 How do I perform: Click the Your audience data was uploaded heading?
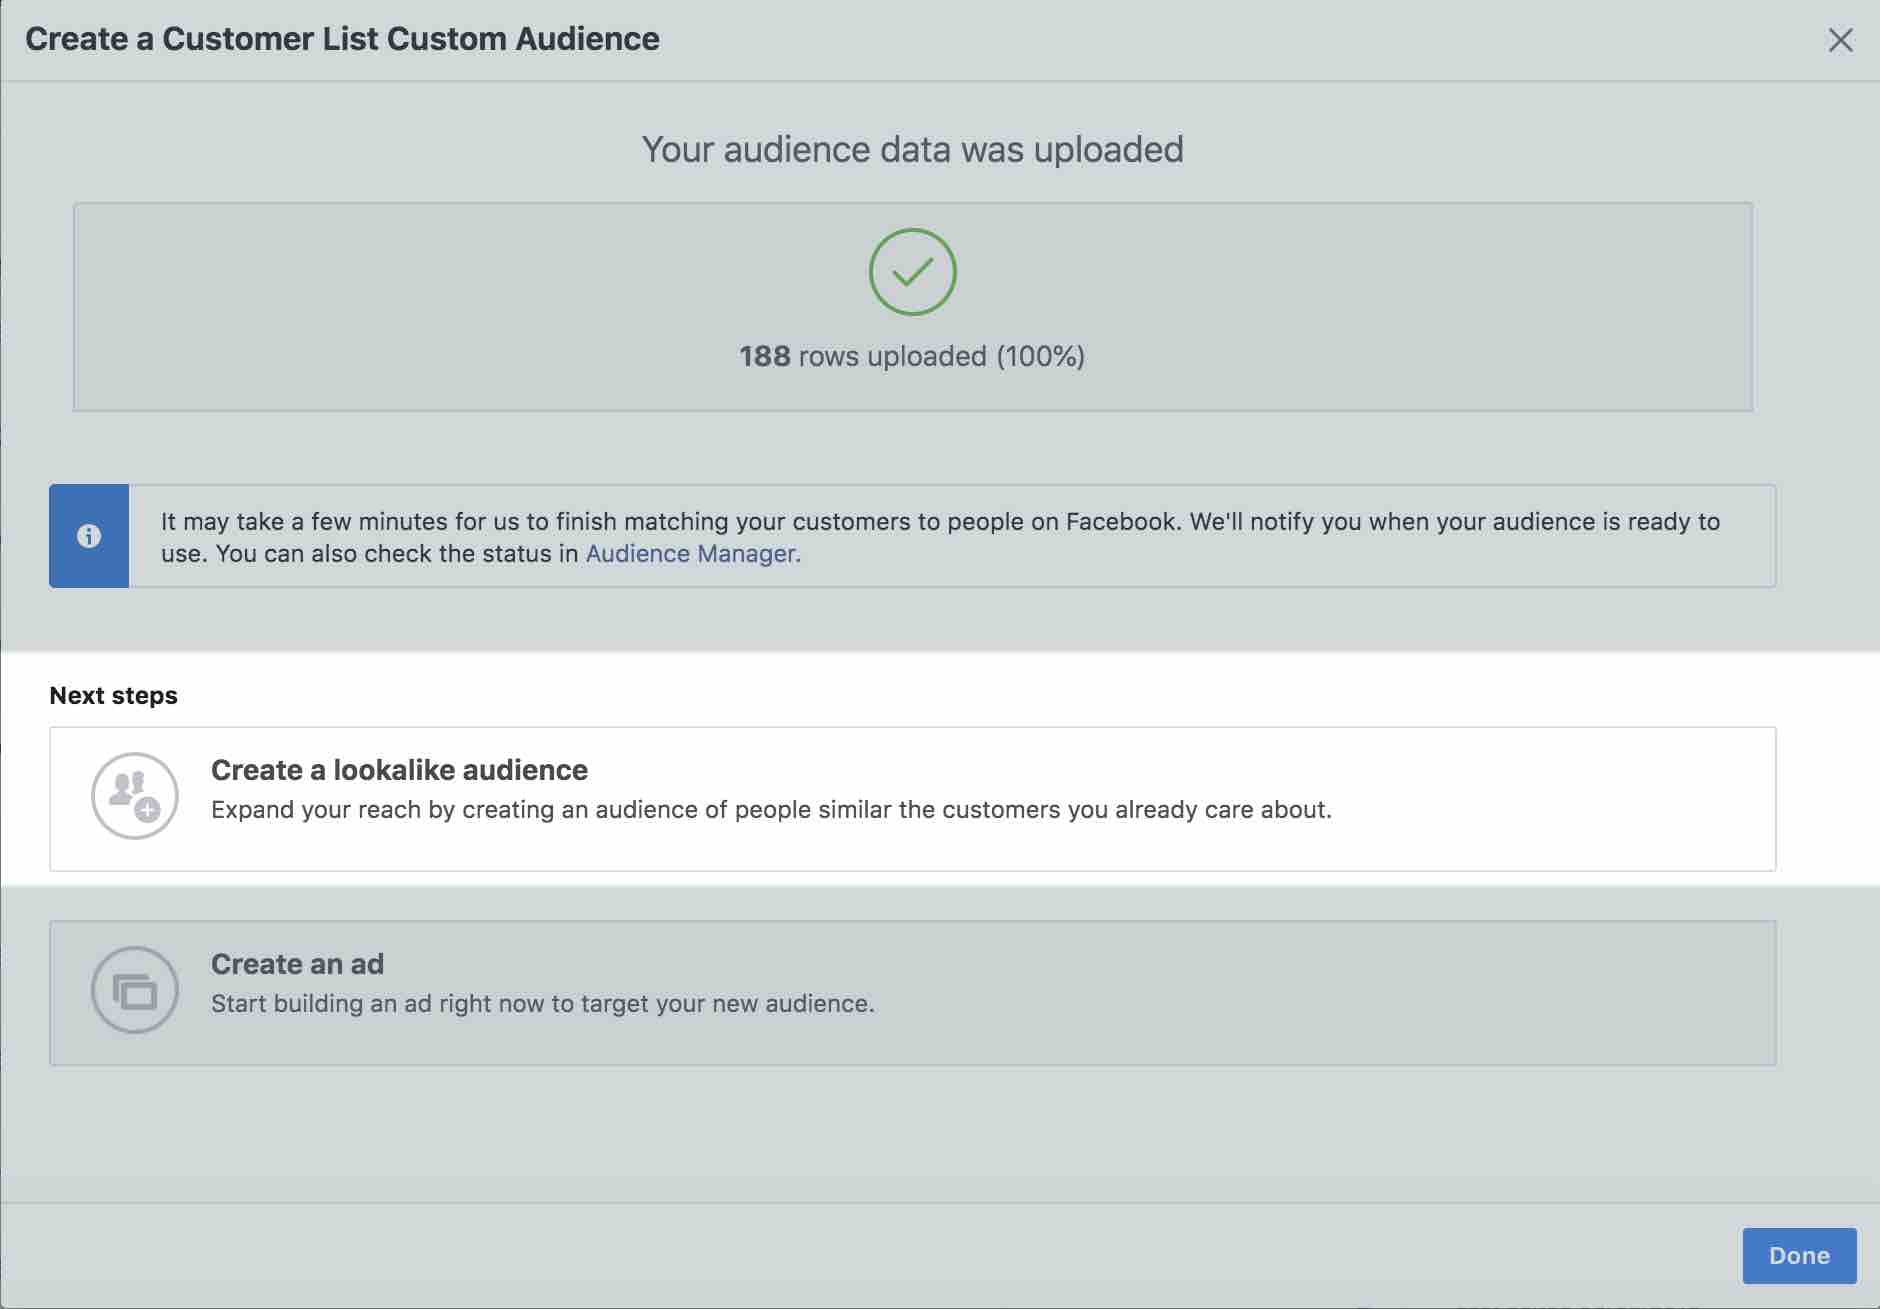coord(911,149)
